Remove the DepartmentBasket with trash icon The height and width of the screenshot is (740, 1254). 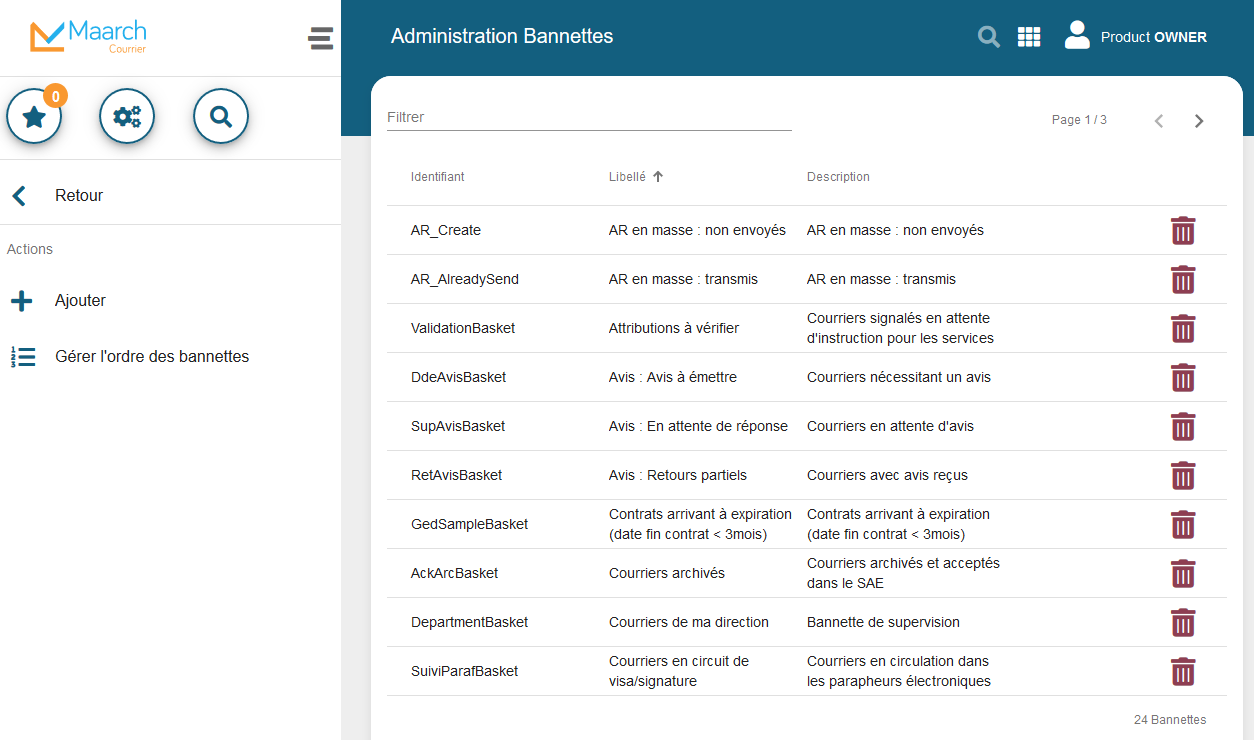tap(1183, 623)
